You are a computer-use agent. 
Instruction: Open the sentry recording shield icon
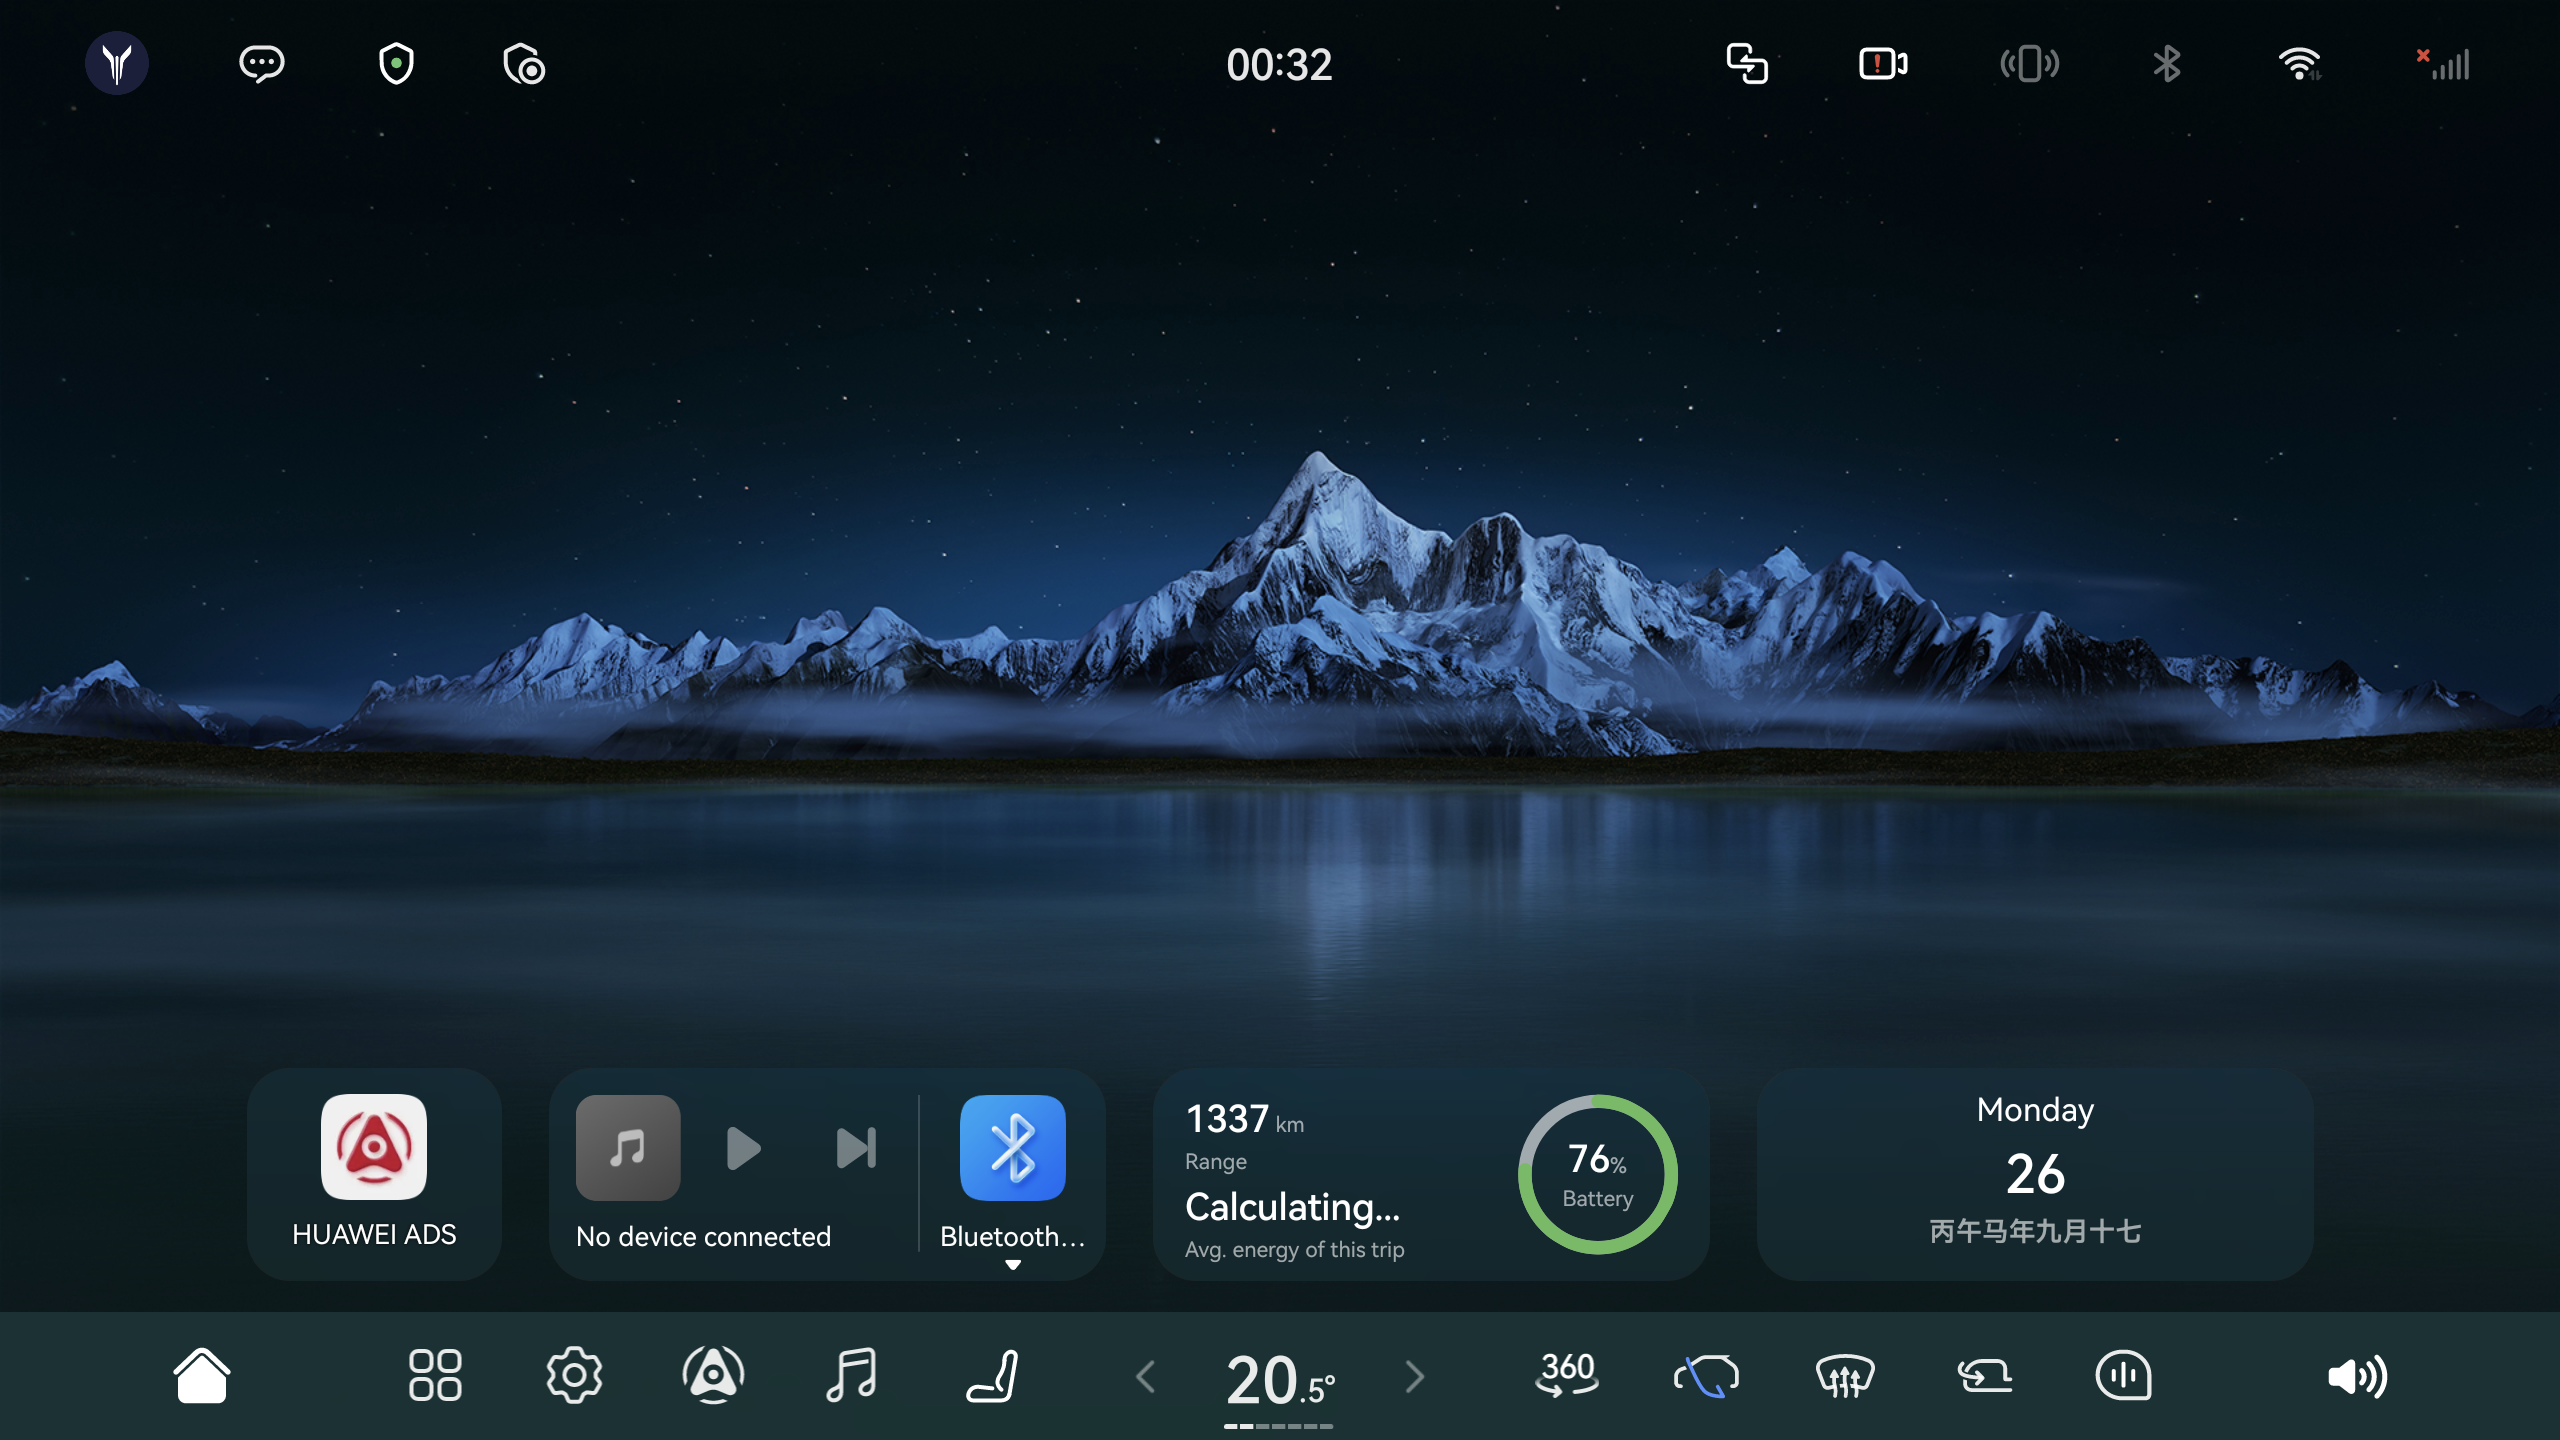[x=524, y=64]
